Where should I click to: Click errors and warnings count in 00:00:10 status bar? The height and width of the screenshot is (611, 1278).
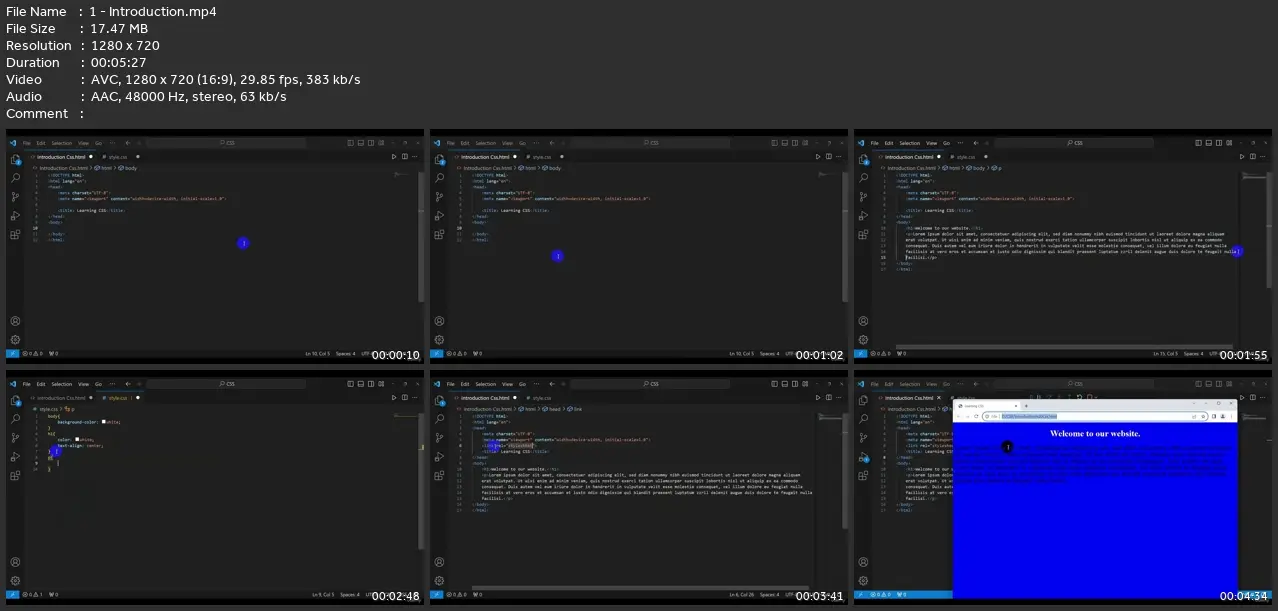[x=33, y=353]
